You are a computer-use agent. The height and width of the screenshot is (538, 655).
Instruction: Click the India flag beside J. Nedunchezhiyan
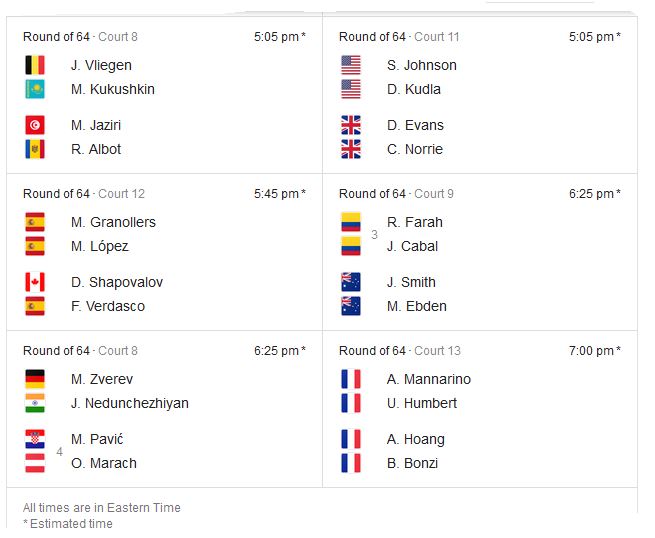point(35,403)
